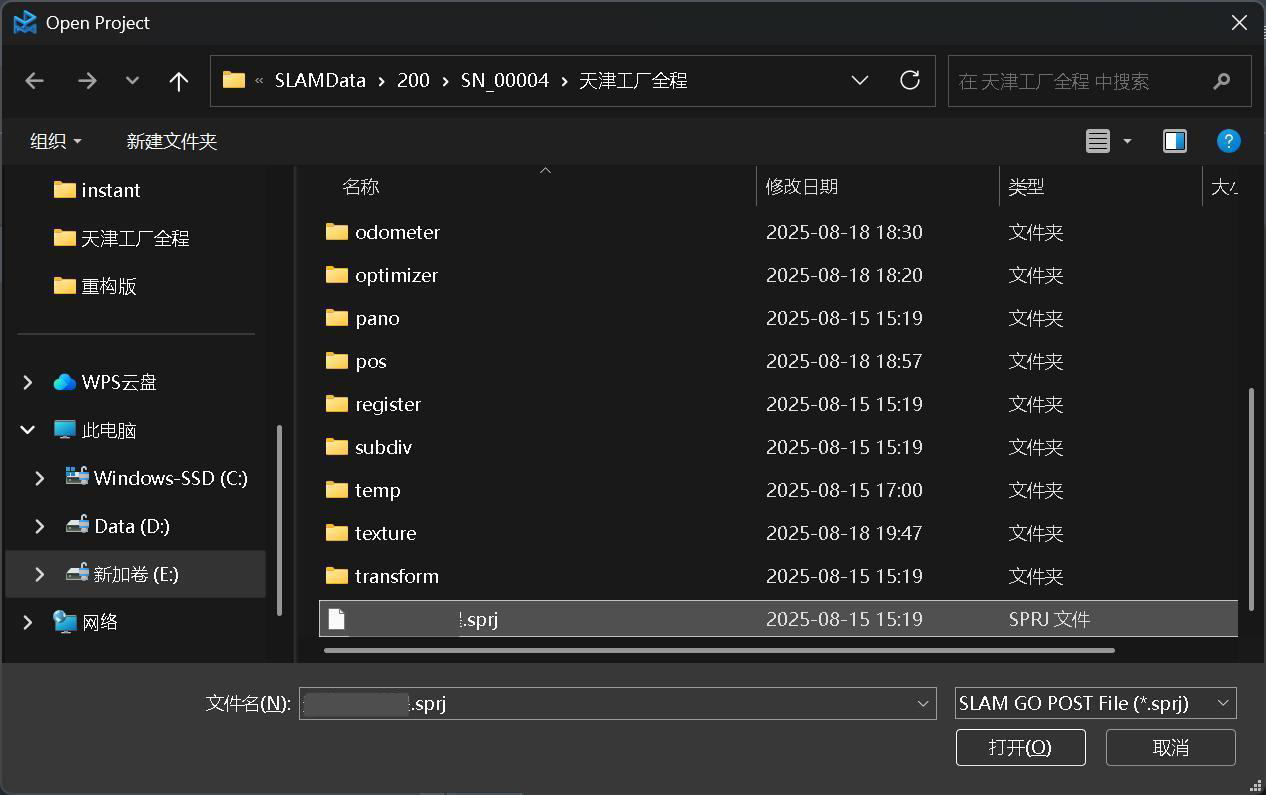Select Data (D:) drive in sidebar

(x=117, y=526)
